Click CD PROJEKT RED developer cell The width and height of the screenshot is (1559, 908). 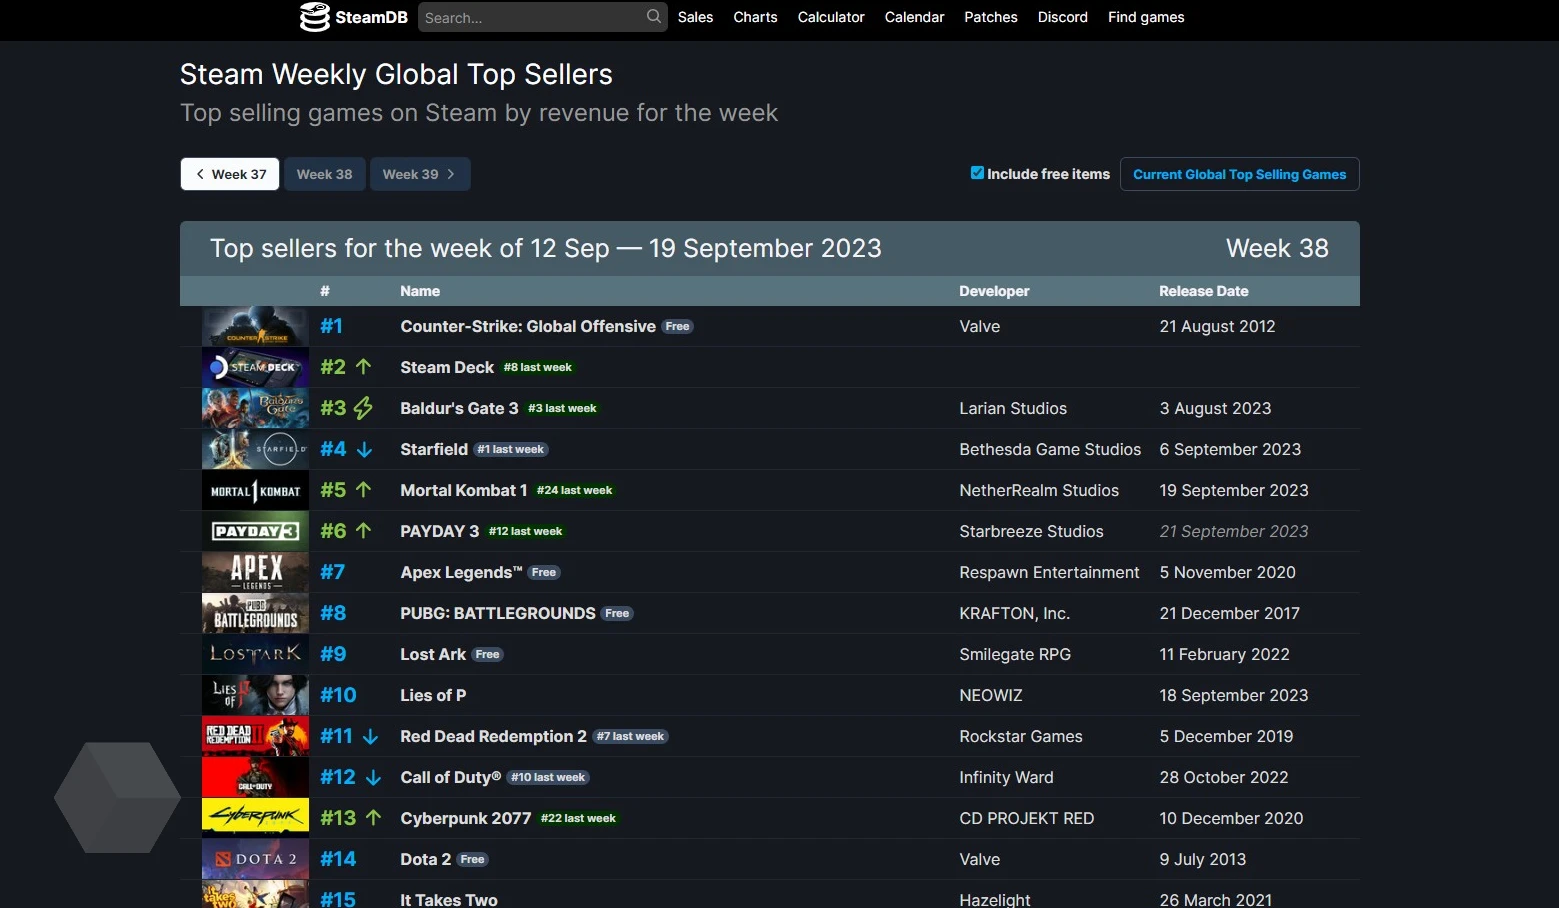(x=1026, y=818)
